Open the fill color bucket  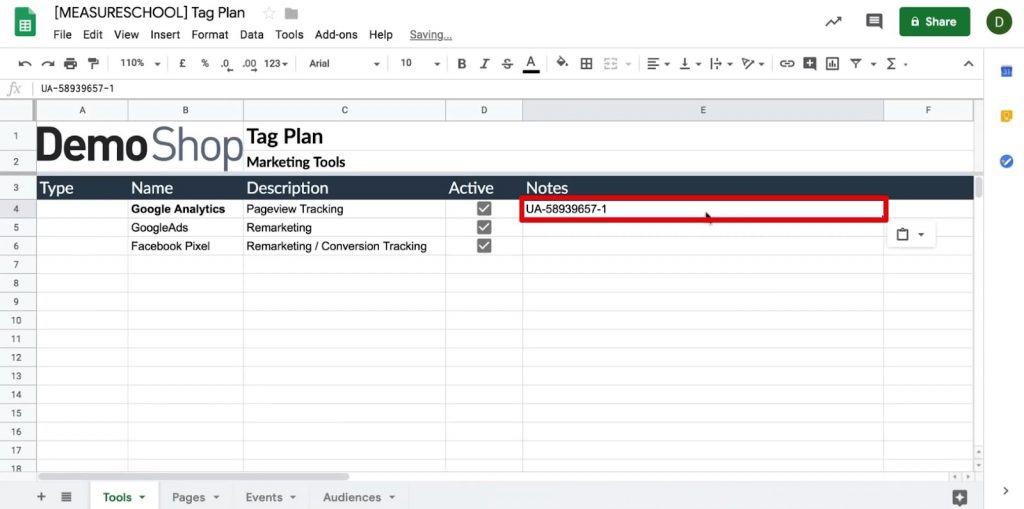[x=562, y=63]
